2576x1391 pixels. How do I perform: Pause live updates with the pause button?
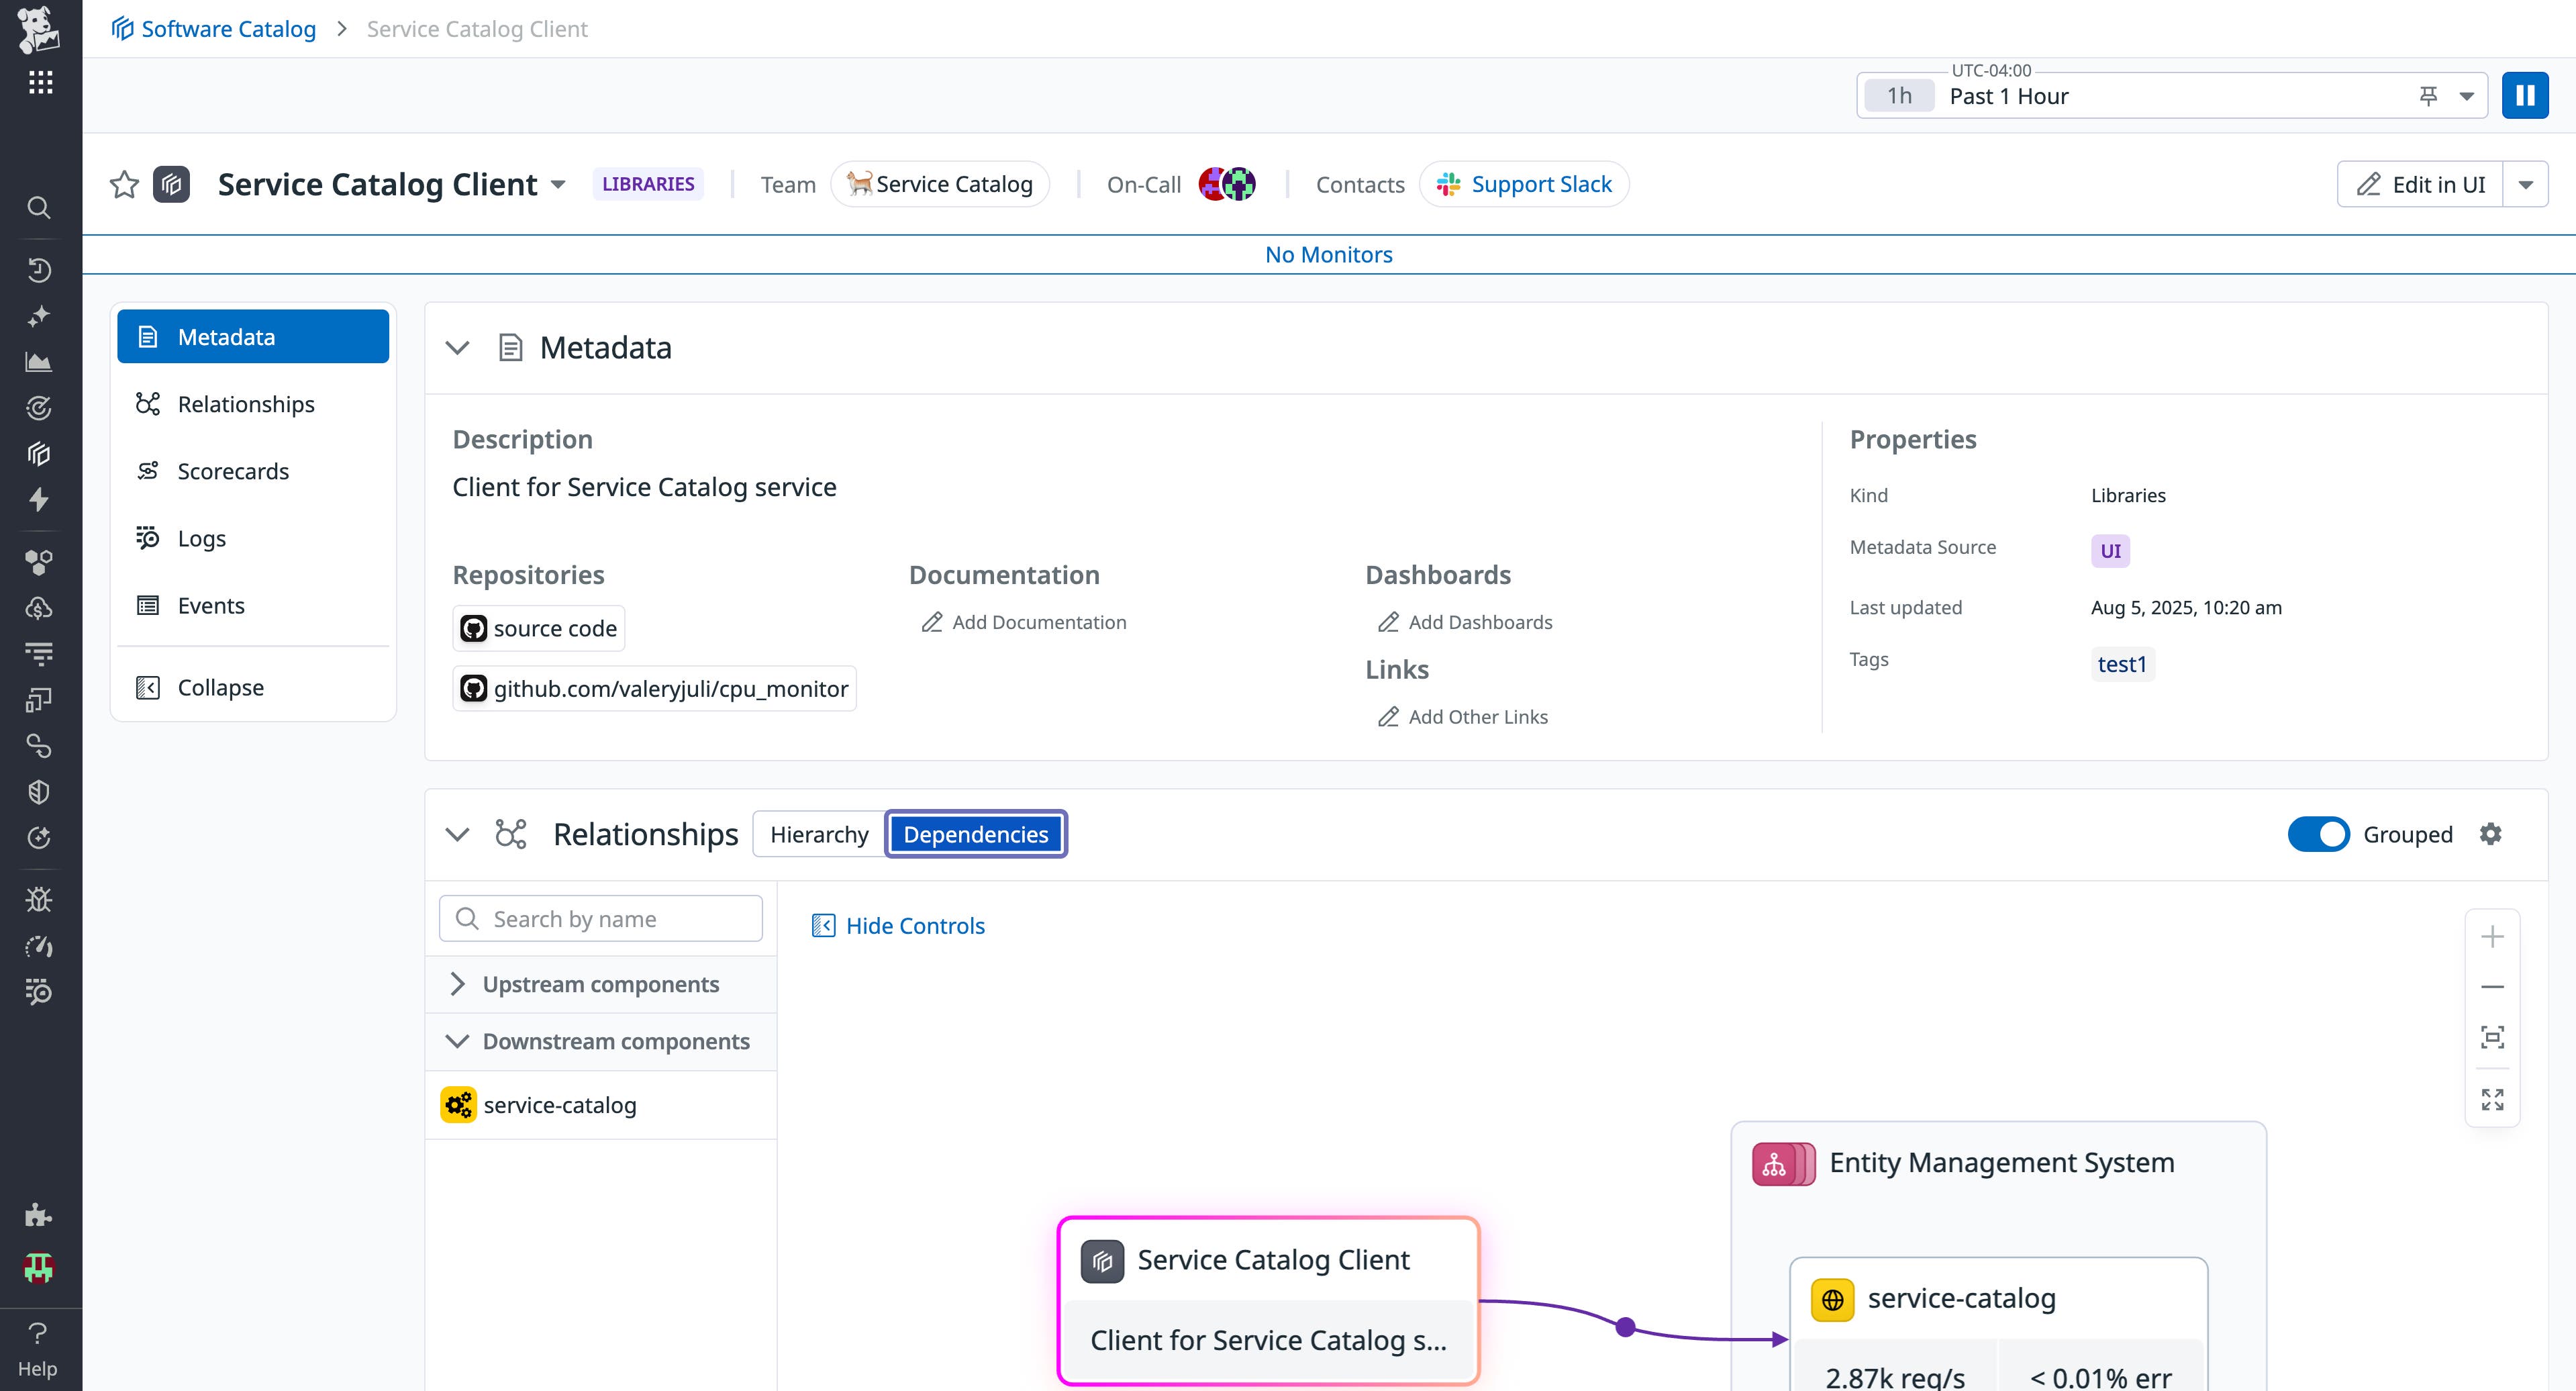coord(2526,94)
